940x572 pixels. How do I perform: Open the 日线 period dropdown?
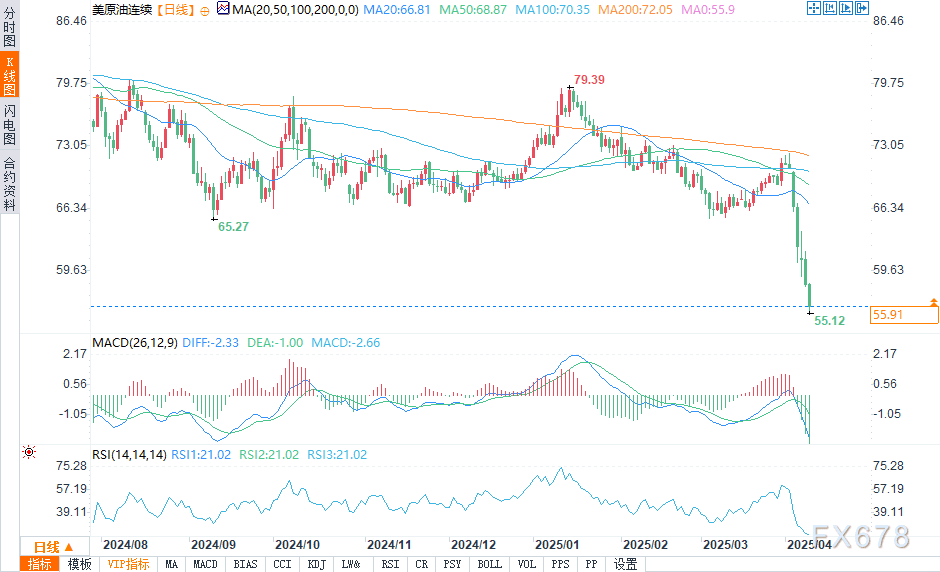pyautogui.click(x=54, y=547)
